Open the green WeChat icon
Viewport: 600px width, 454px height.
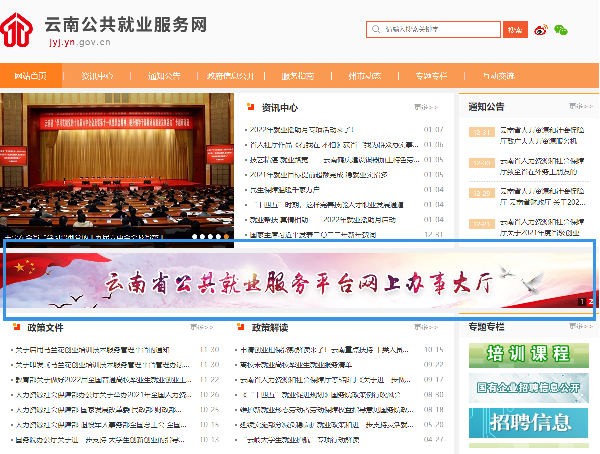tap(561, 30)
